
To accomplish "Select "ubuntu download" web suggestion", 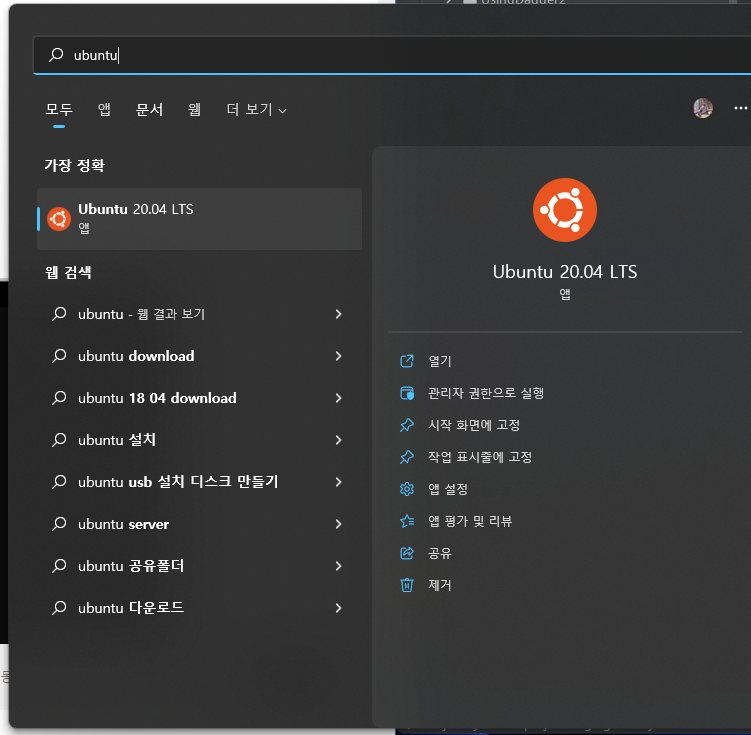I will 199,356.
